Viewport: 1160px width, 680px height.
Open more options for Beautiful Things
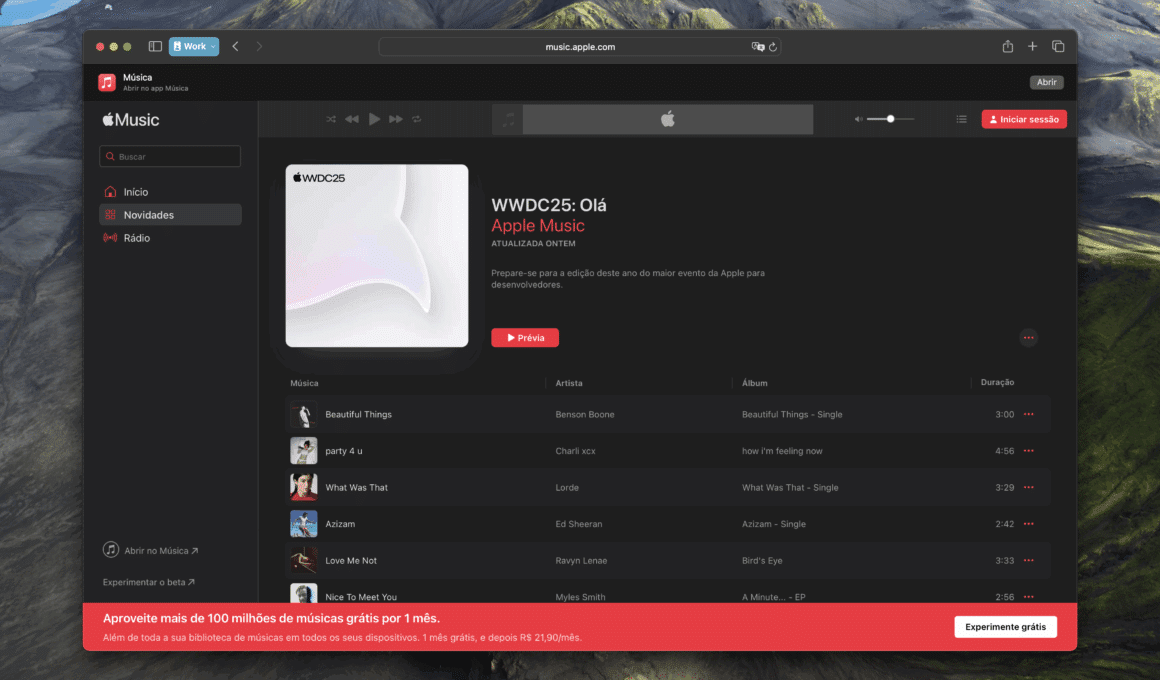[x=1028, y=414]
